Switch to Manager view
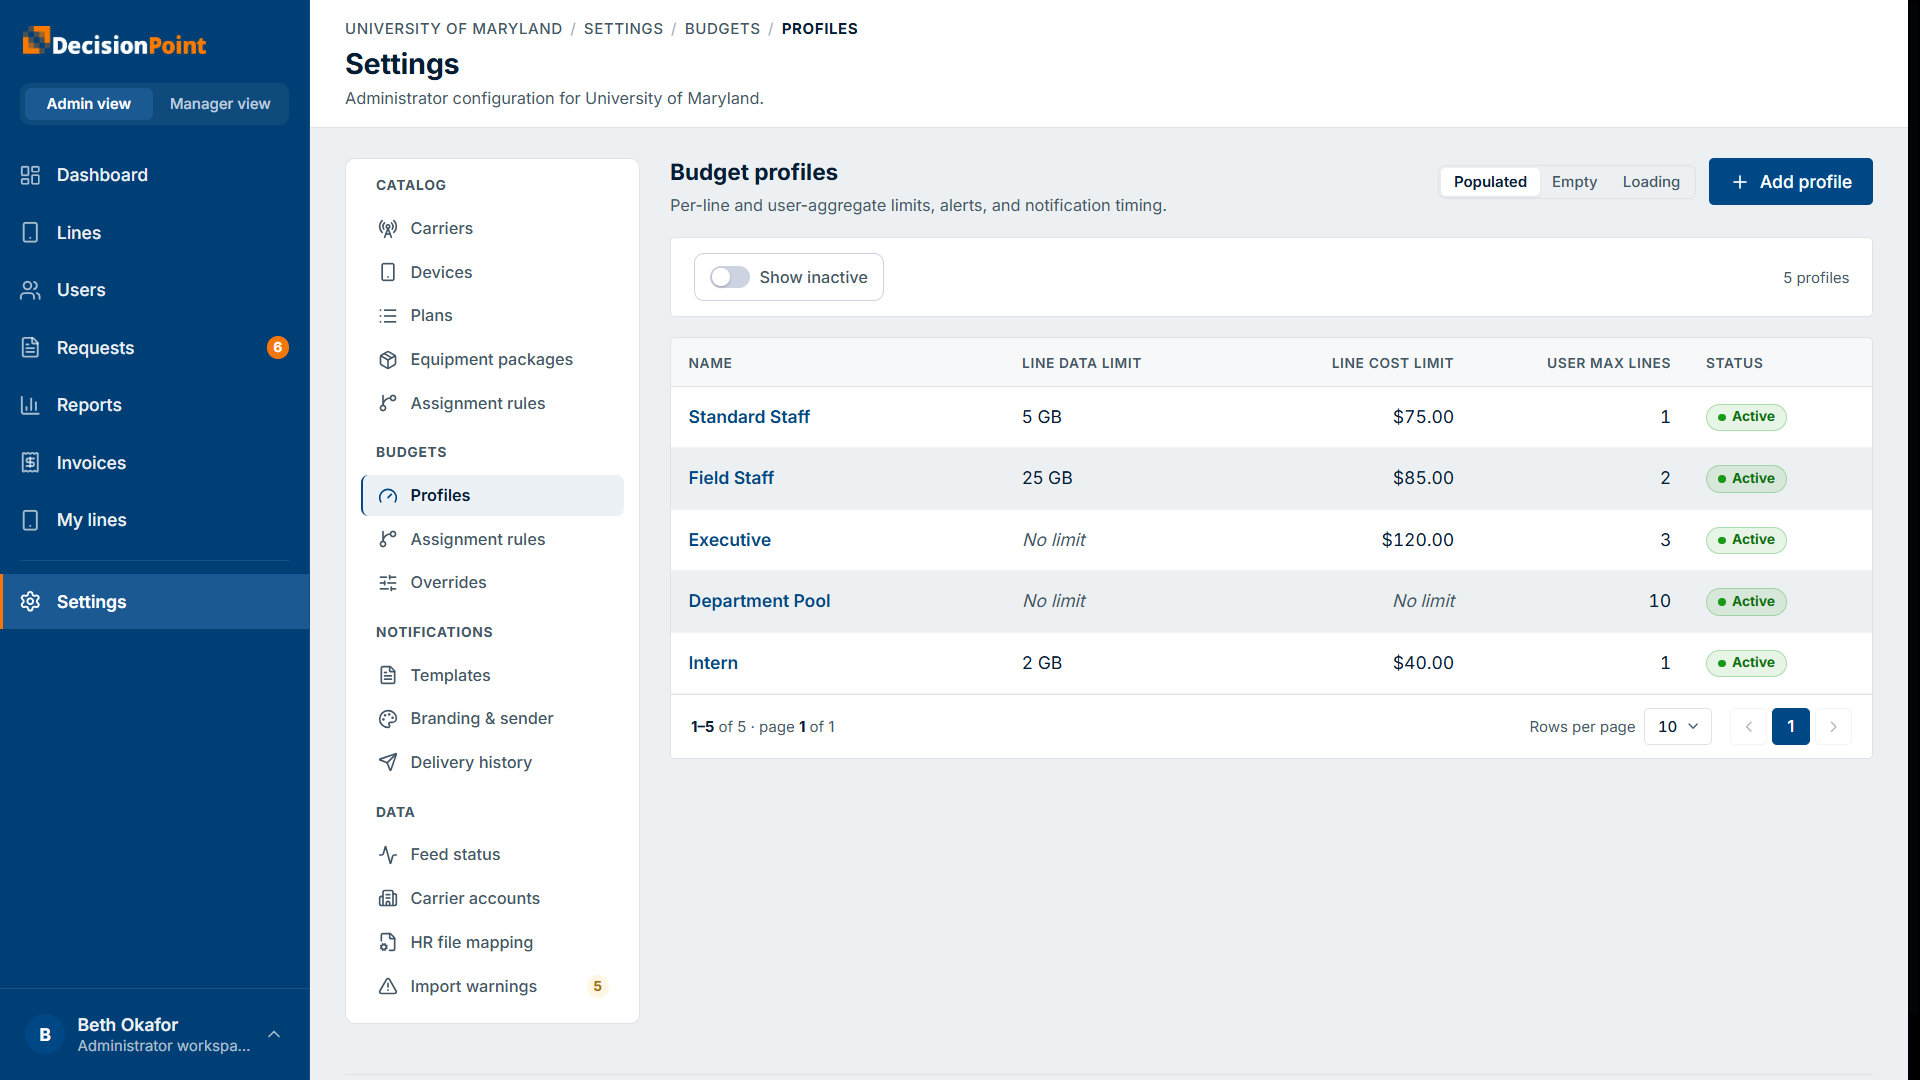This screenshot has width=1920, height=1080. point(220,104)
